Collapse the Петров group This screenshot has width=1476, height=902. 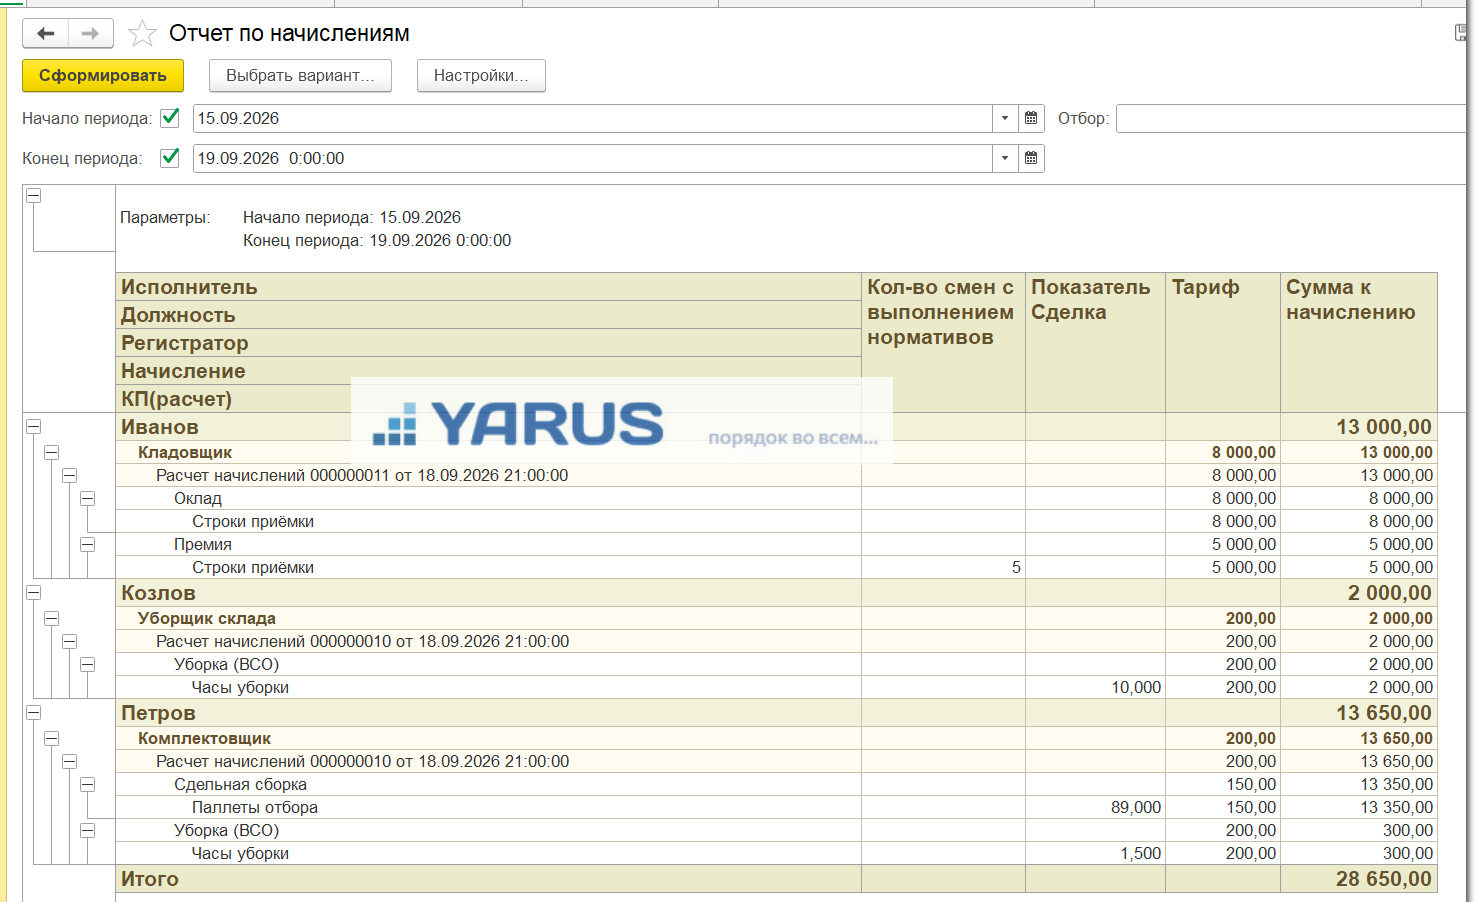pos(34,713)
